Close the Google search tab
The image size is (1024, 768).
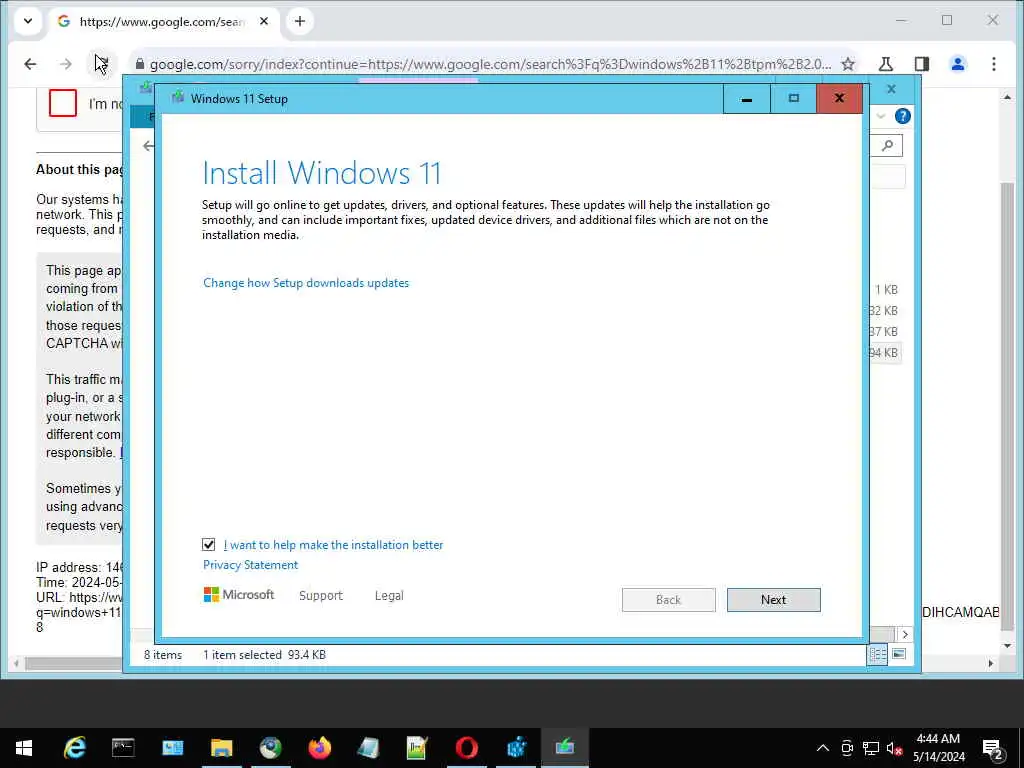(264, 22)
